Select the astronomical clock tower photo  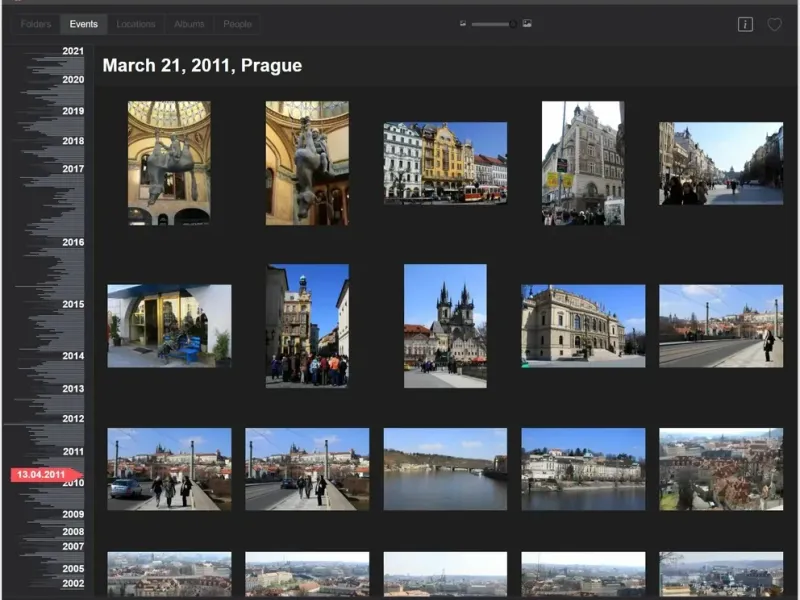tap(307, 325)
